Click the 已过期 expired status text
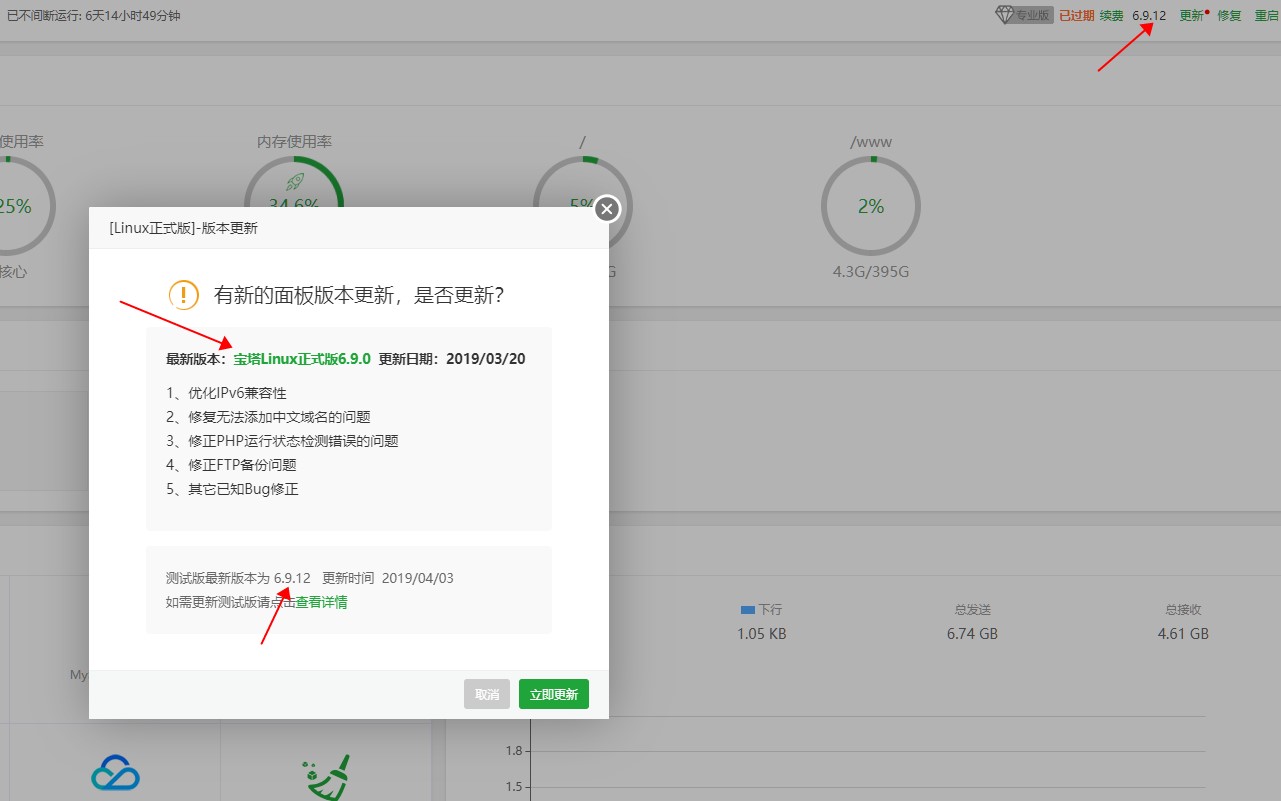This screenshot has width=1281, height=801. point(1076,16)
